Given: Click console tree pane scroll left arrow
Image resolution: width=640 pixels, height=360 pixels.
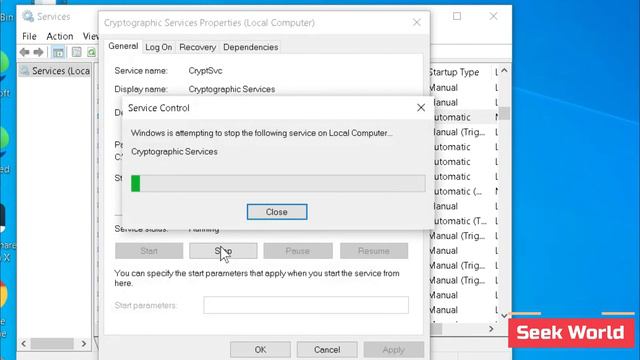Looking at the screenshot, I should coord(24,344).
